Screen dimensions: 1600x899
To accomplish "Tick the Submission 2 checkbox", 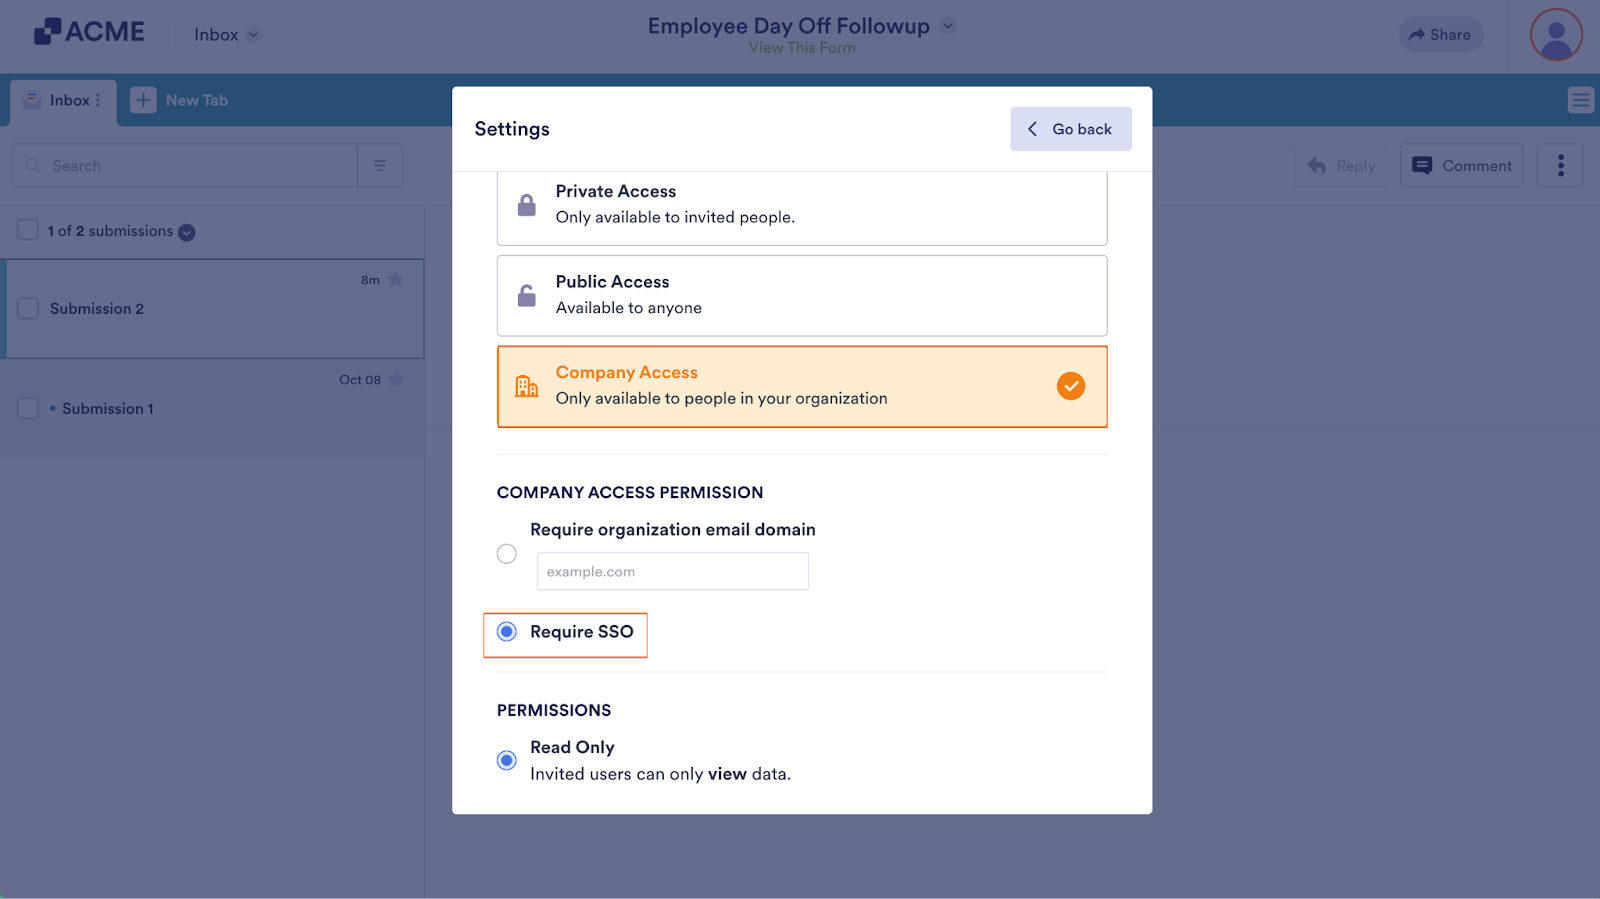I will click(28, 308).
